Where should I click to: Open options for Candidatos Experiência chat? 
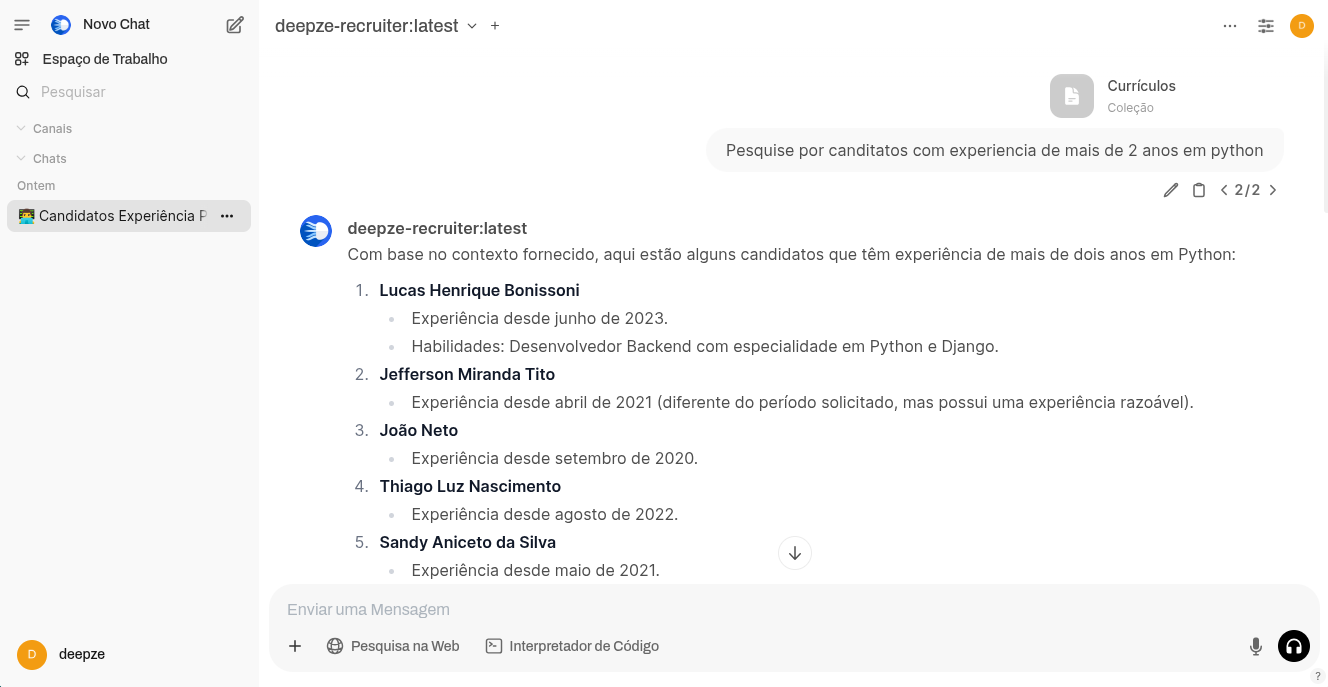click(x=227, y=216)
